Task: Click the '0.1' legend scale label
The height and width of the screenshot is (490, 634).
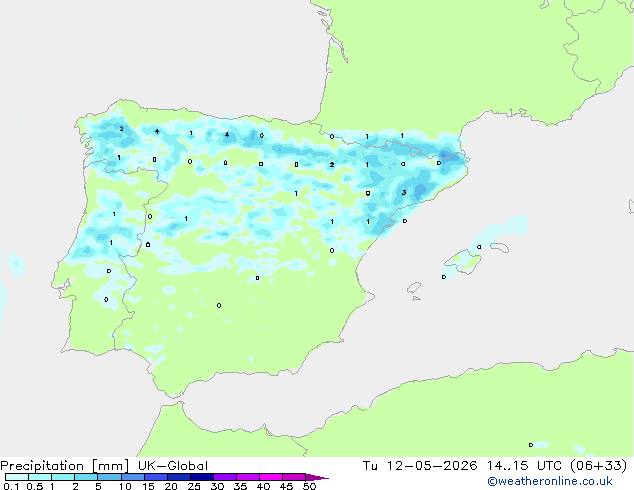Action: [11, 486]
